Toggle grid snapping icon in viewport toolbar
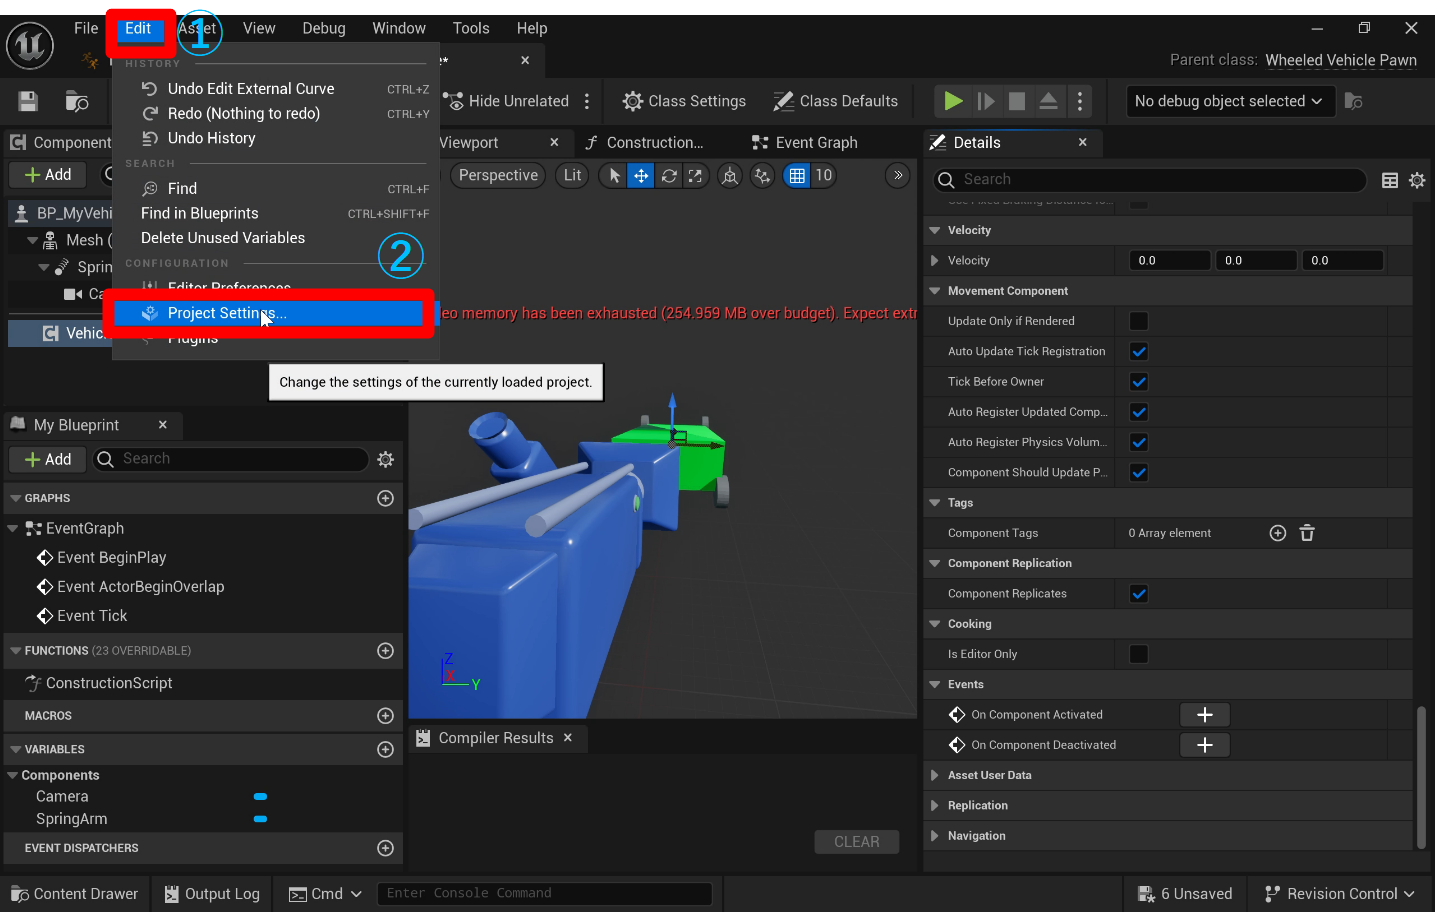 pos(797,176)
